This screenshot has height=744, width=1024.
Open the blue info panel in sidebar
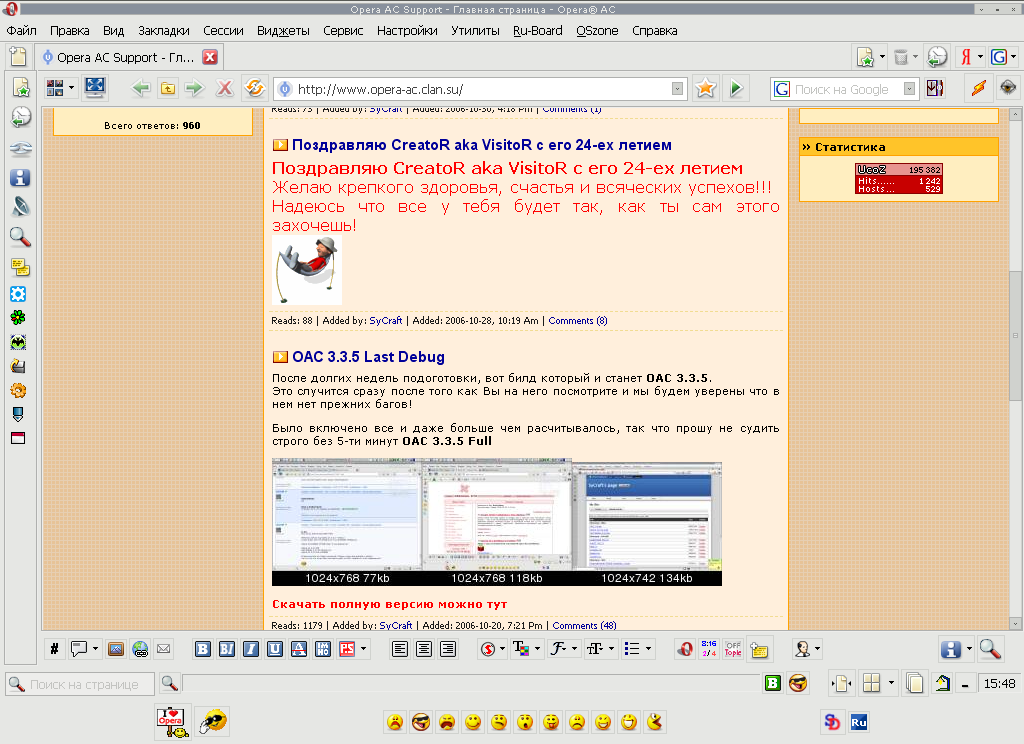[20, 178]
